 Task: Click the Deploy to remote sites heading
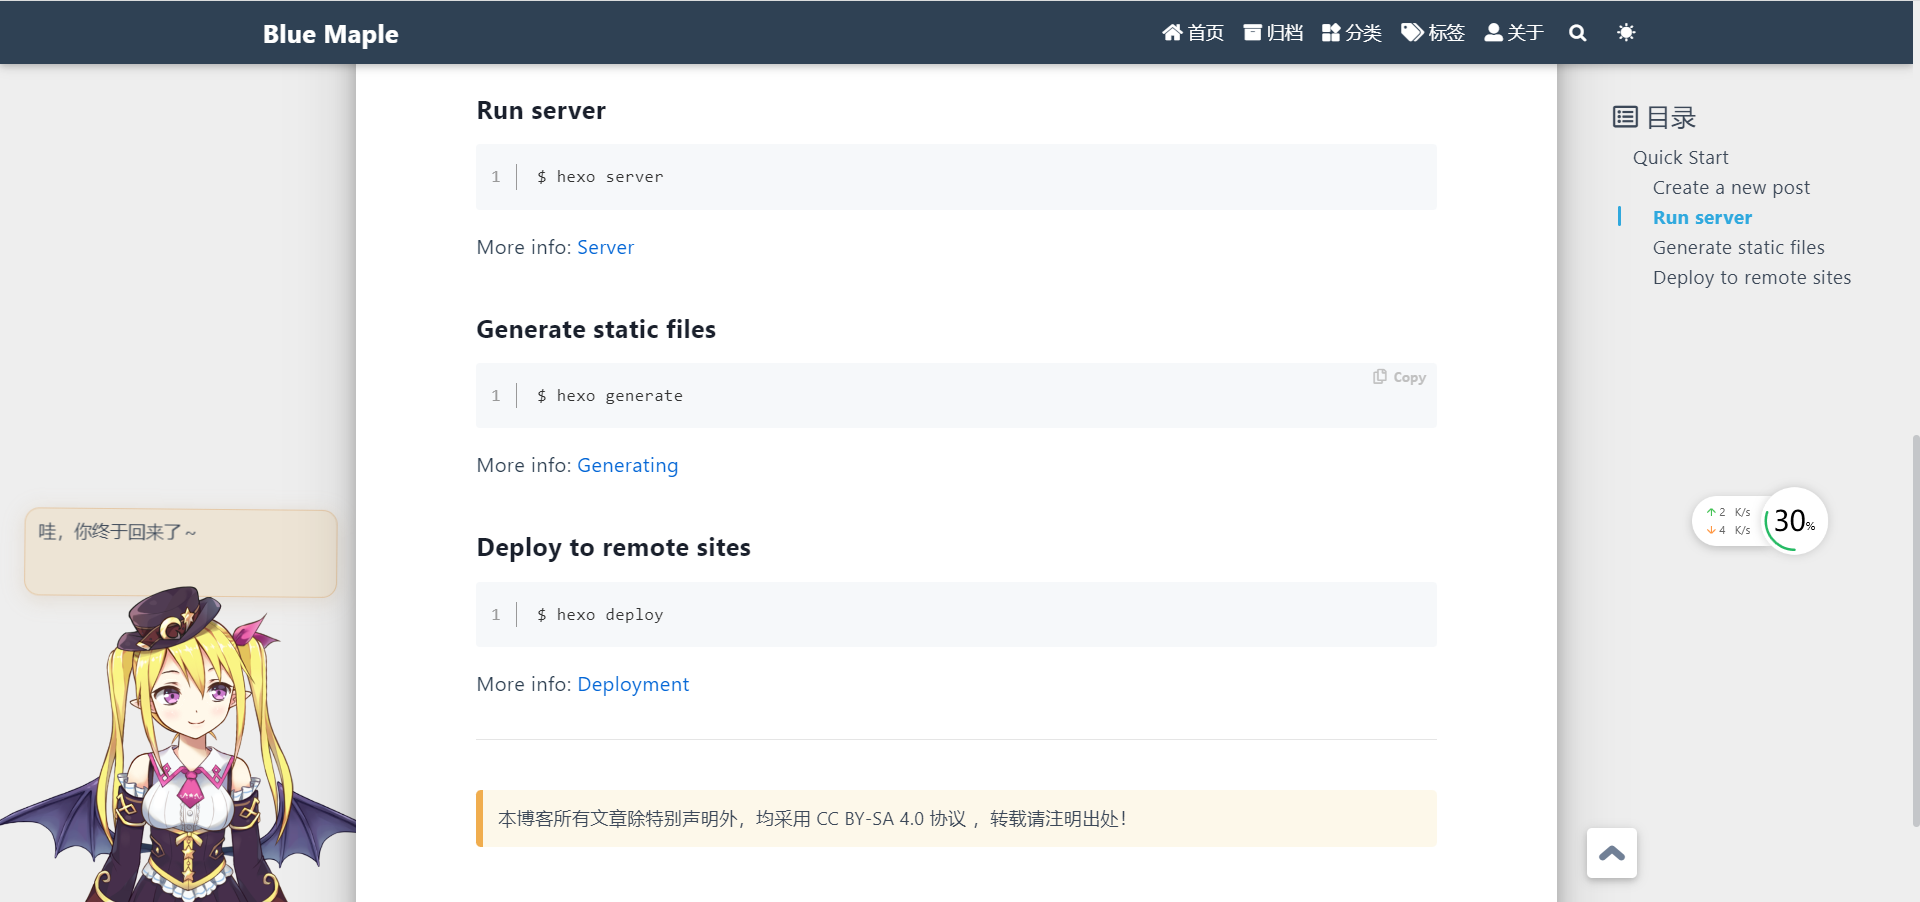point(613,548)
